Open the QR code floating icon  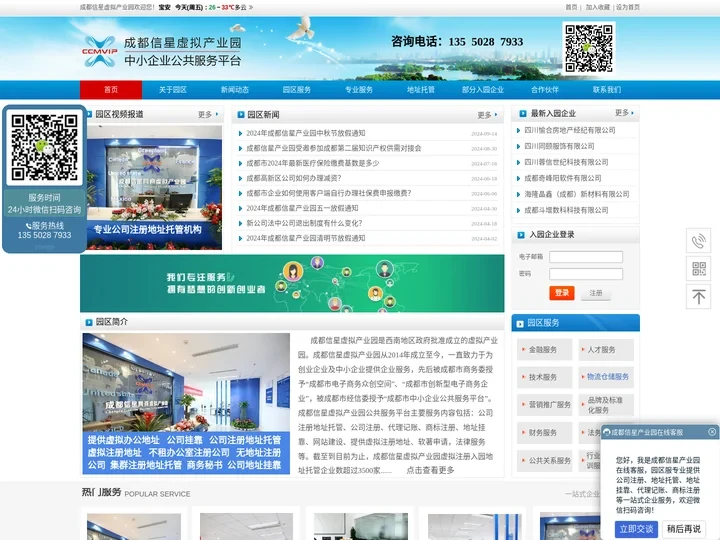698,268
